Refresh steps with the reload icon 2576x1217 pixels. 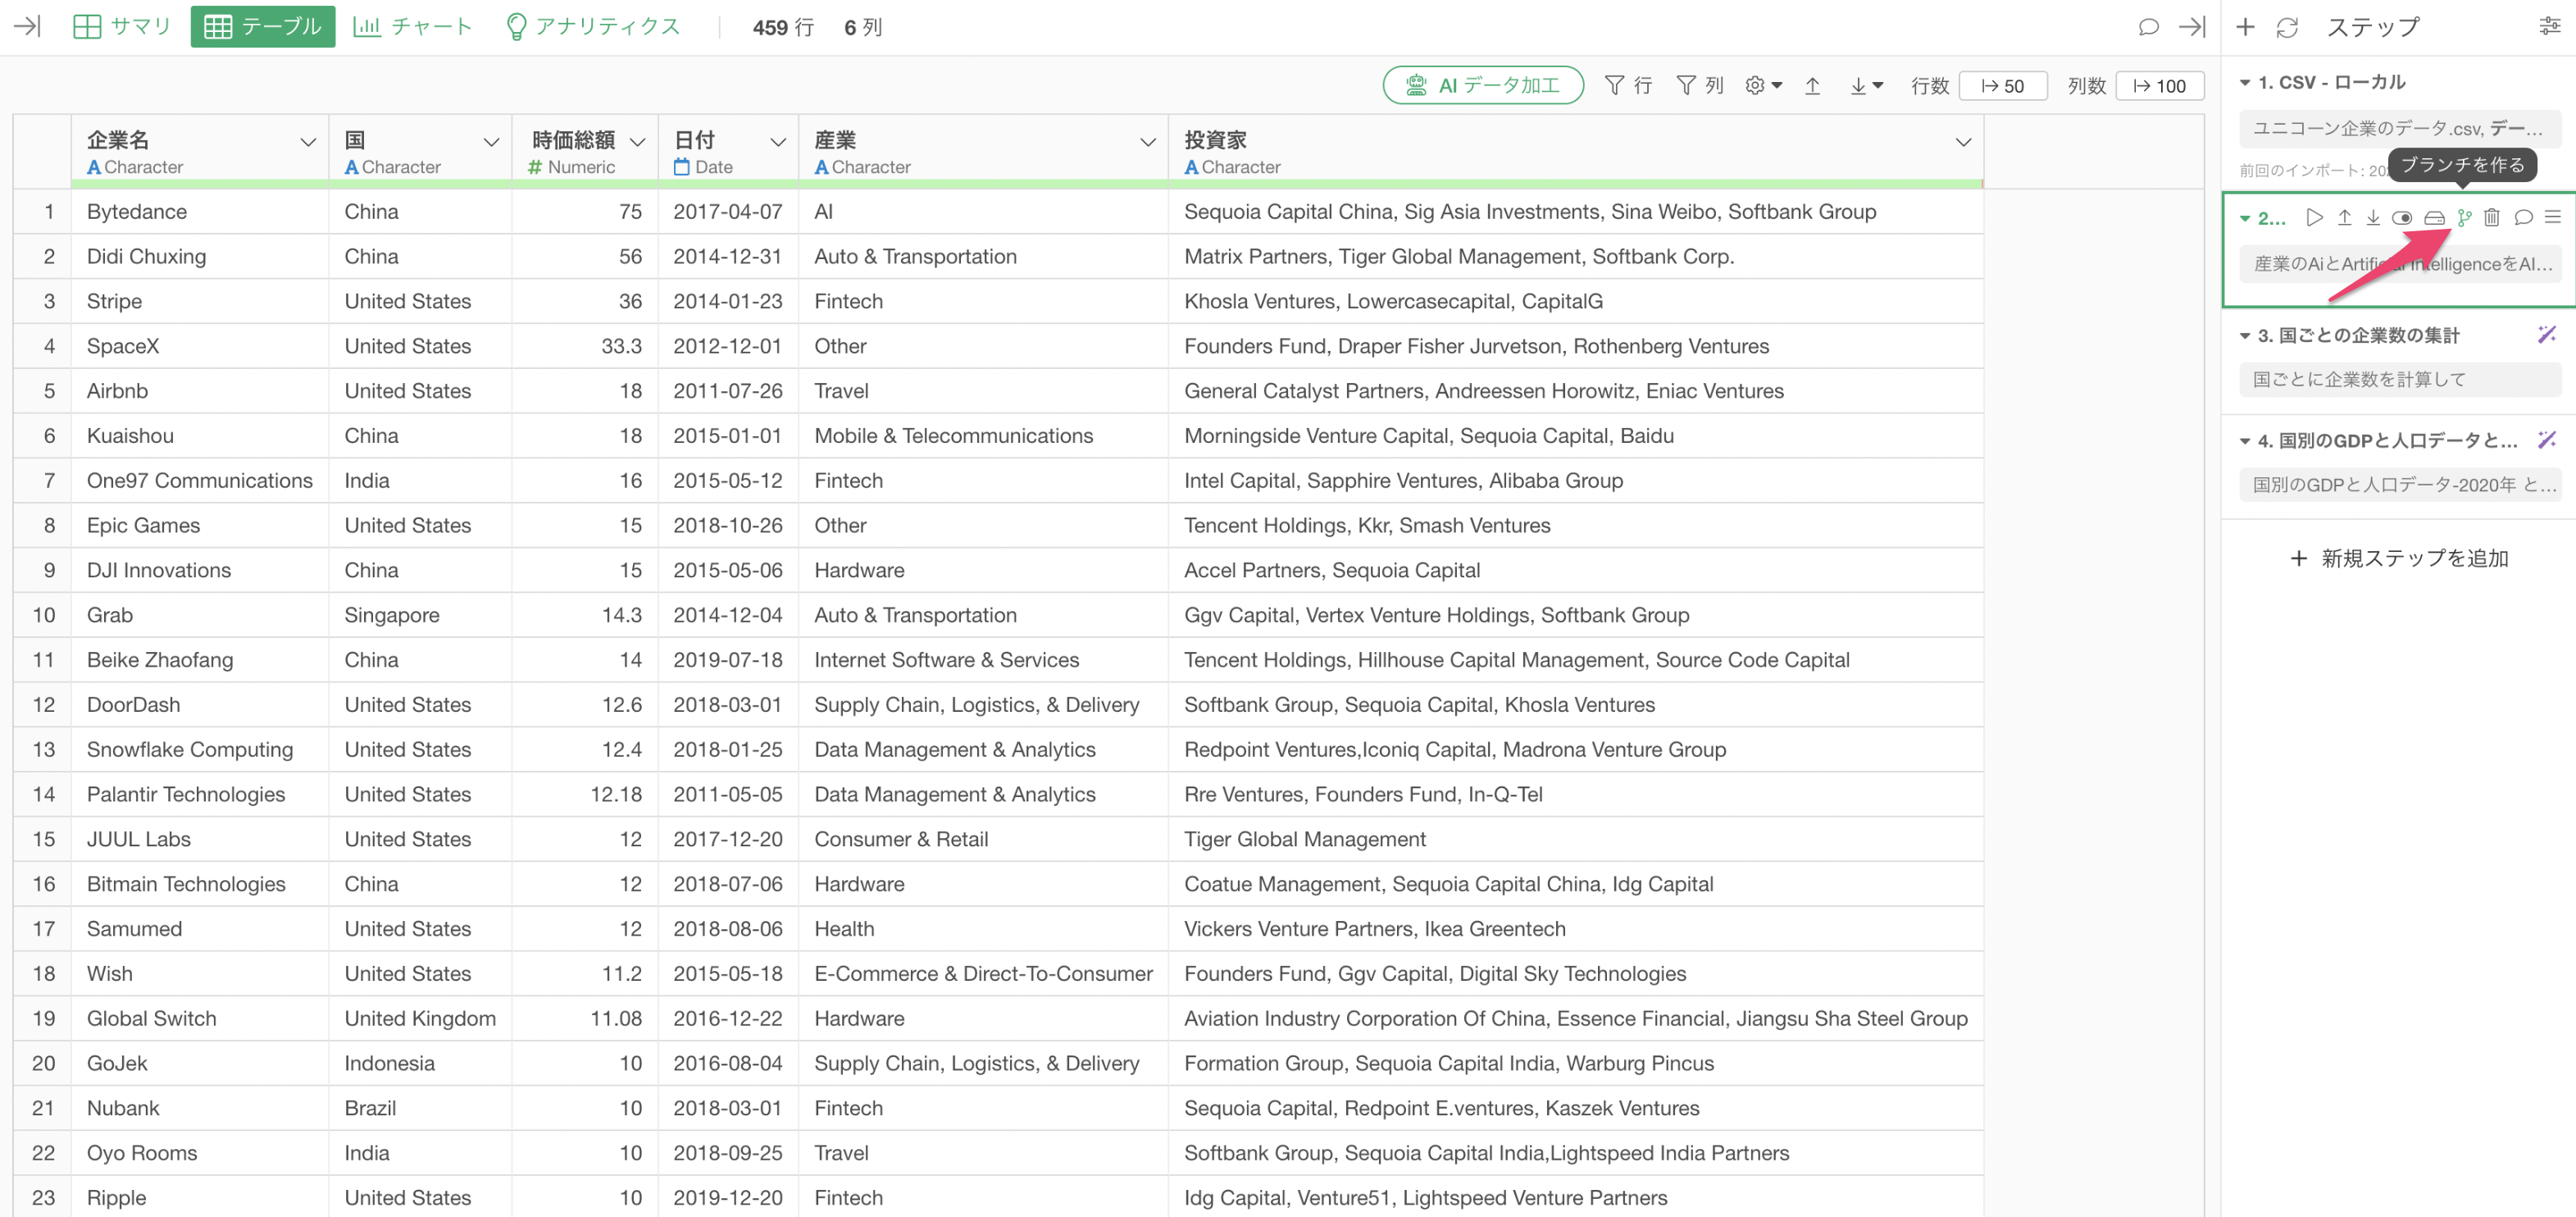(x=2287, y=27)
